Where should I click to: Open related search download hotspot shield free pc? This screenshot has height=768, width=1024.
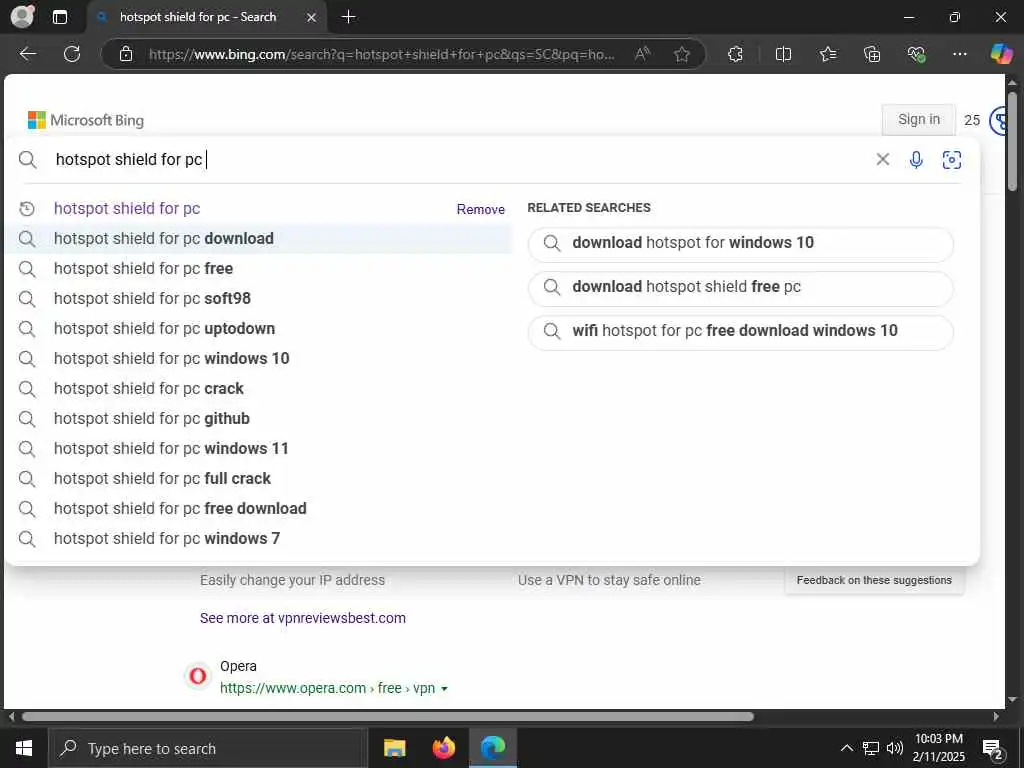pos(741,288)
